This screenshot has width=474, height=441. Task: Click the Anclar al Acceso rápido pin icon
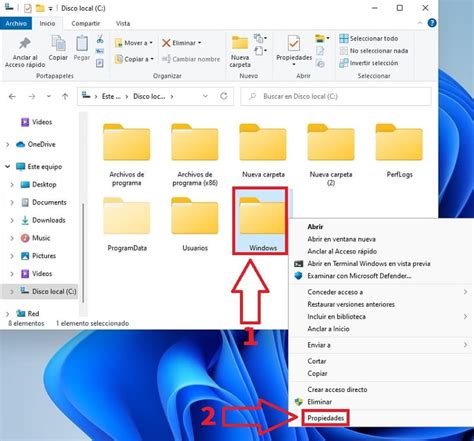coord(25,44)
